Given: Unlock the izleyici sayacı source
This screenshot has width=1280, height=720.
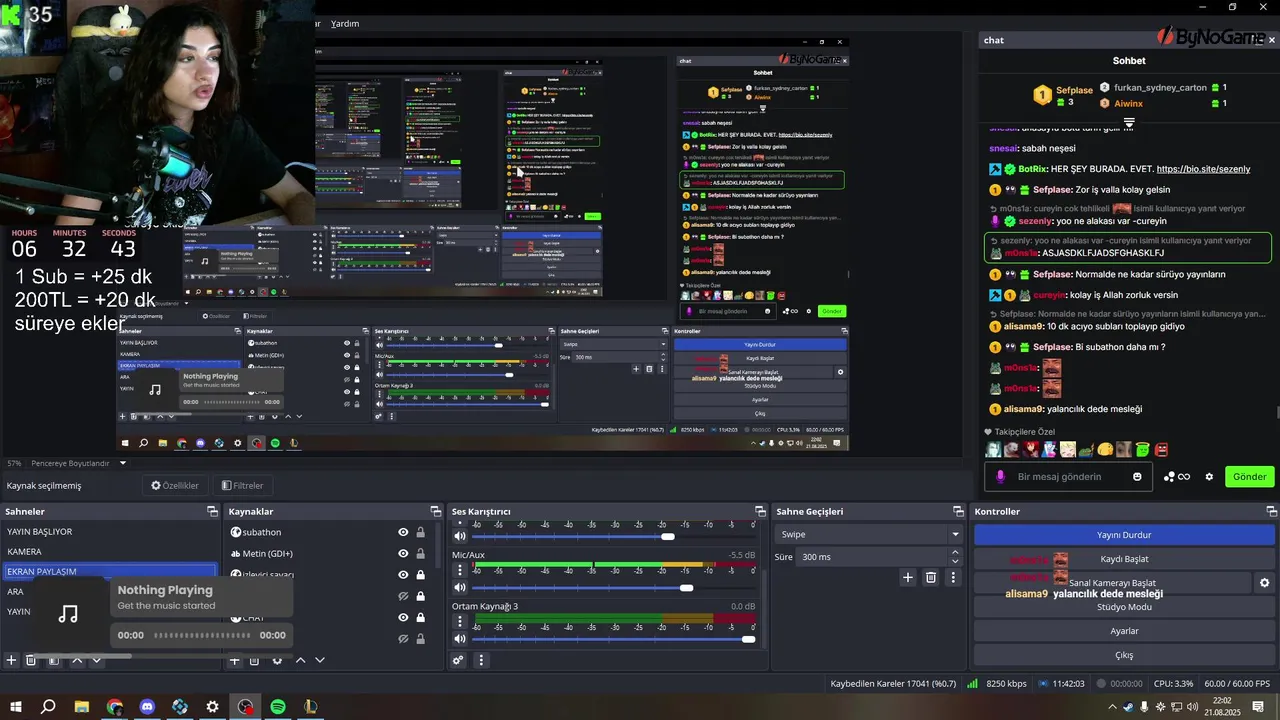Looking at the screenshot, I should click(420, 575).
